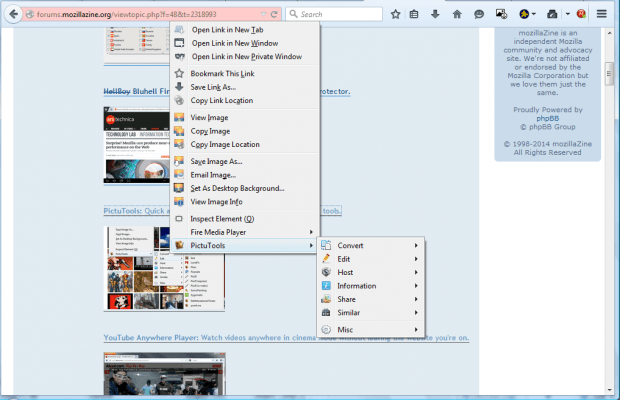Open the downloads arrow icon

point(436,15)
